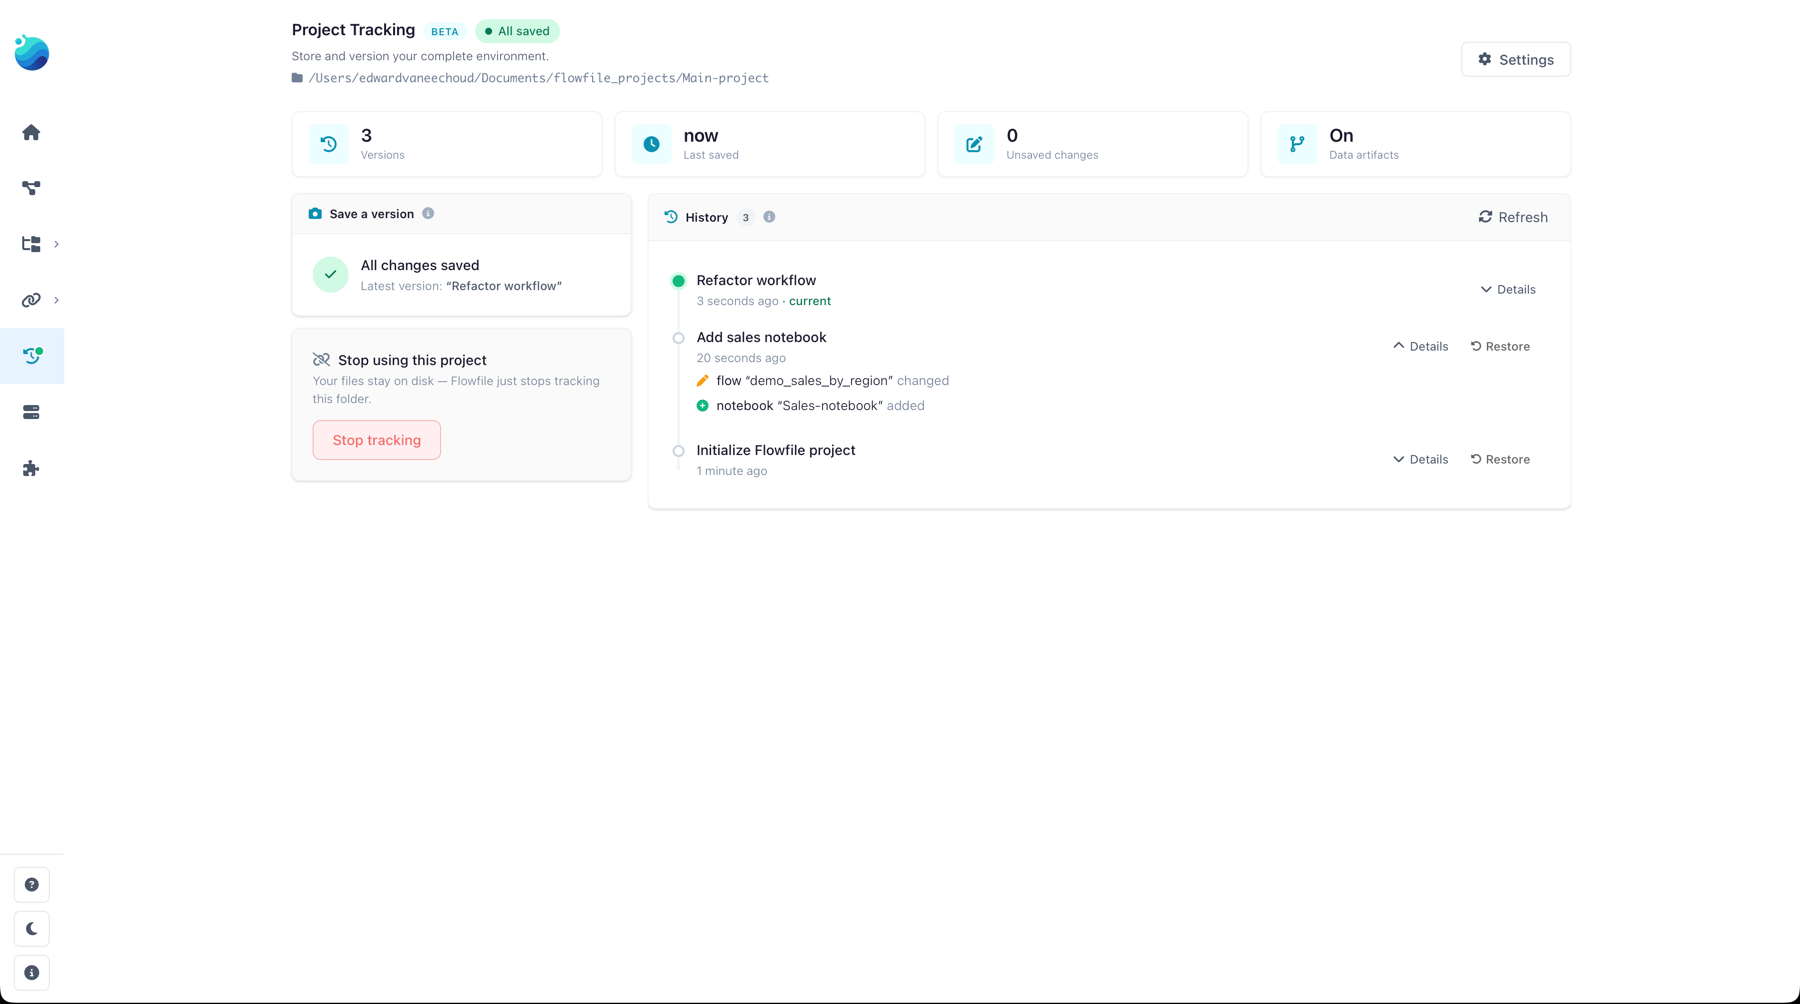Image resolution: width=1800 pixels, height=1004 pixels.
Task: Select the Refactor workflow version title
Action: pos(756,281)
